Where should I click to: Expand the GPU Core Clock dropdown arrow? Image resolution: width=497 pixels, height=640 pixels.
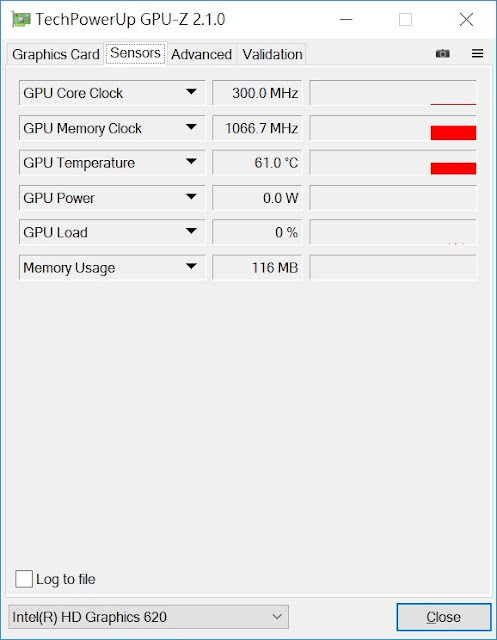[x=191, y=92]
